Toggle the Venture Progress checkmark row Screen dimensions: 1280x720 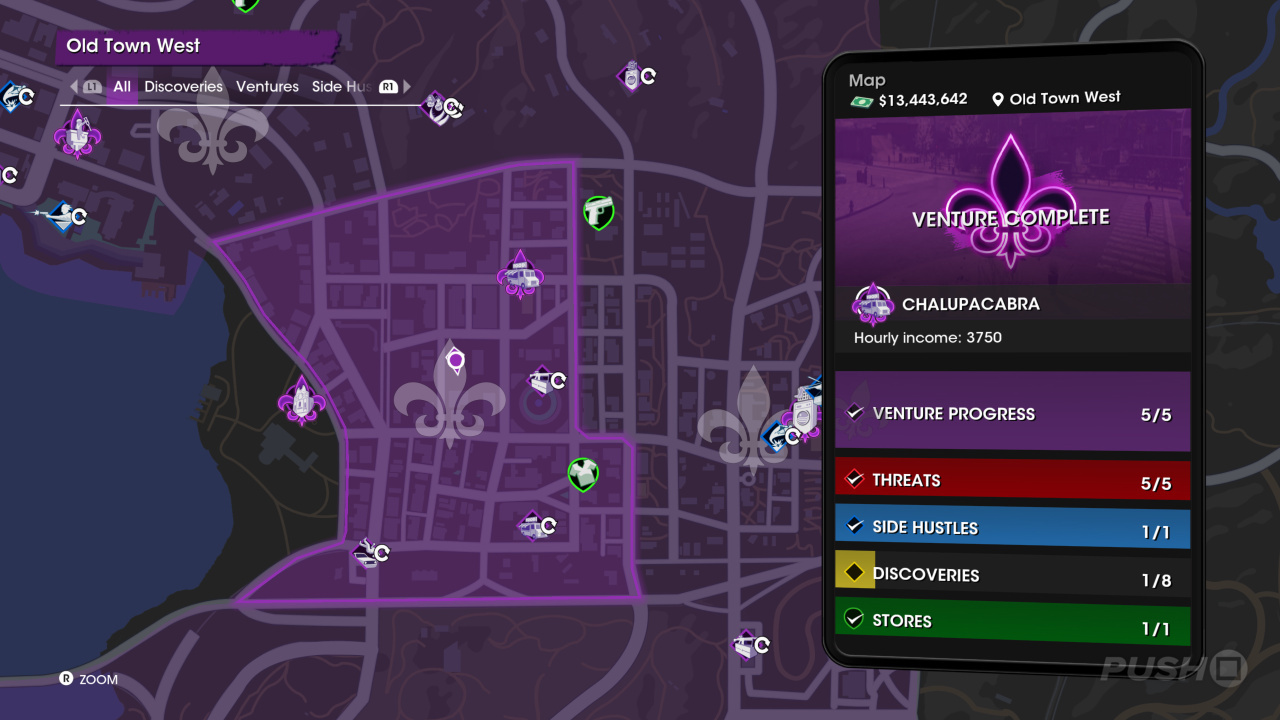click(x=1012, y=411)
